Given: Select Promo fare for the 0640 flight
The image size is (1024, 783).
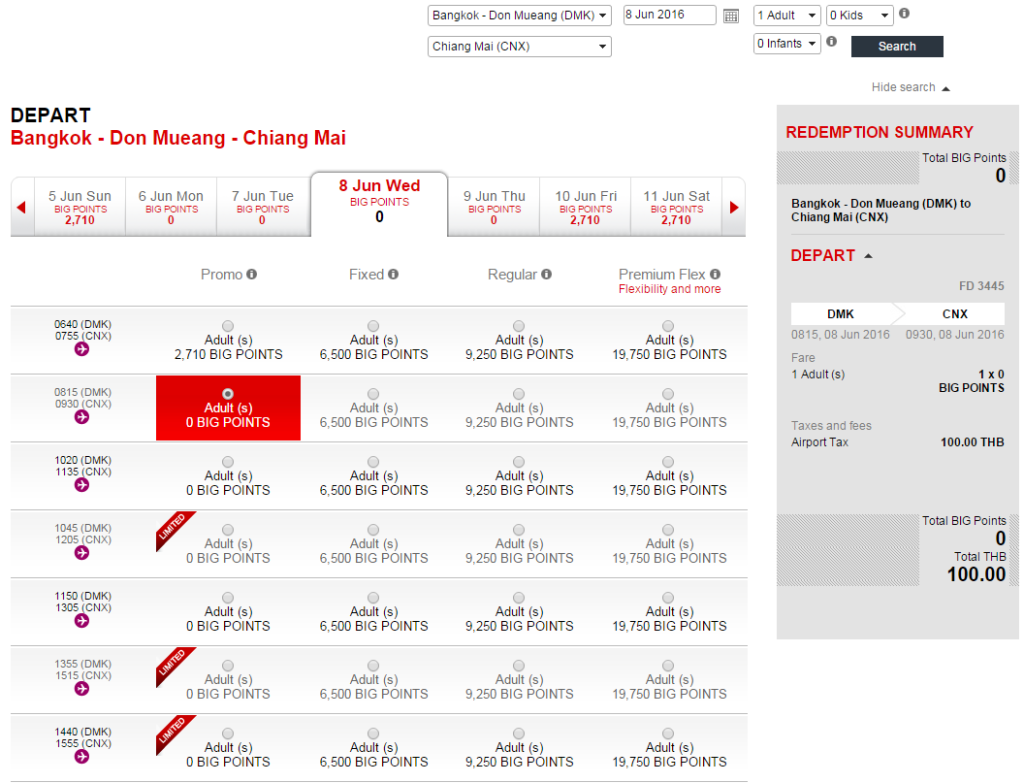Looking at the screenshot, I should tap(228, 326).
